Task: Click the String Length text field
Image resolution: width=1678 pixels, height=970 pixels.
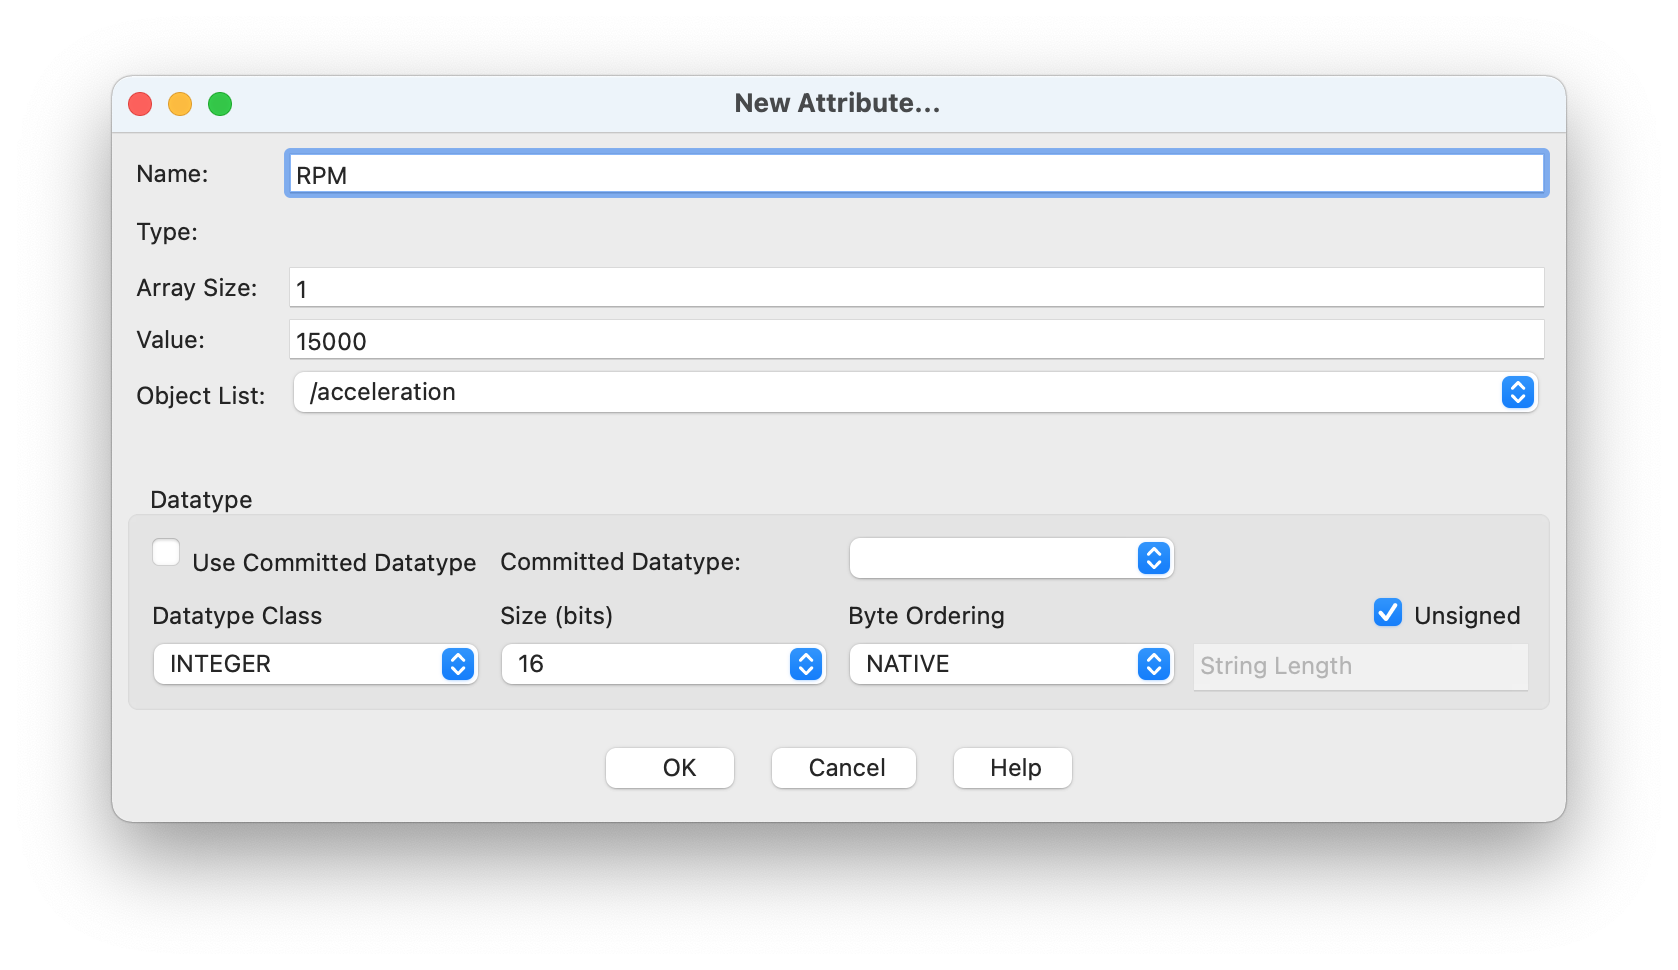Action: point(1360,666)
